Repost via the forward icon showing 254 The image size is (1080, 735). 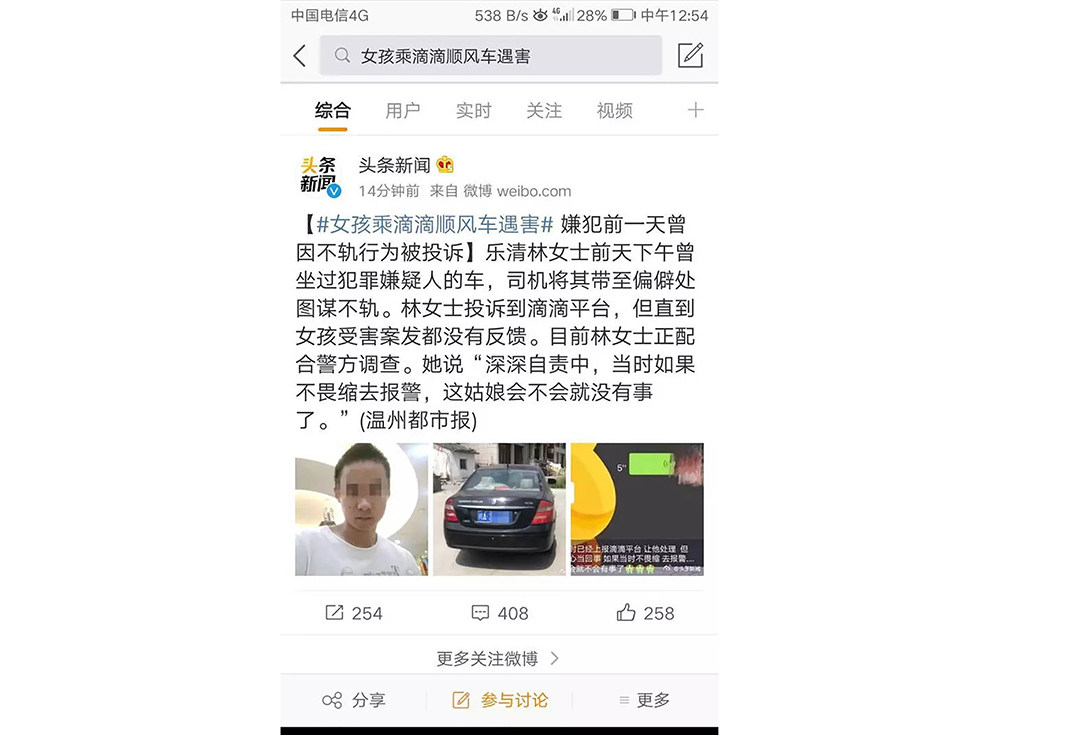coord(334,612)
